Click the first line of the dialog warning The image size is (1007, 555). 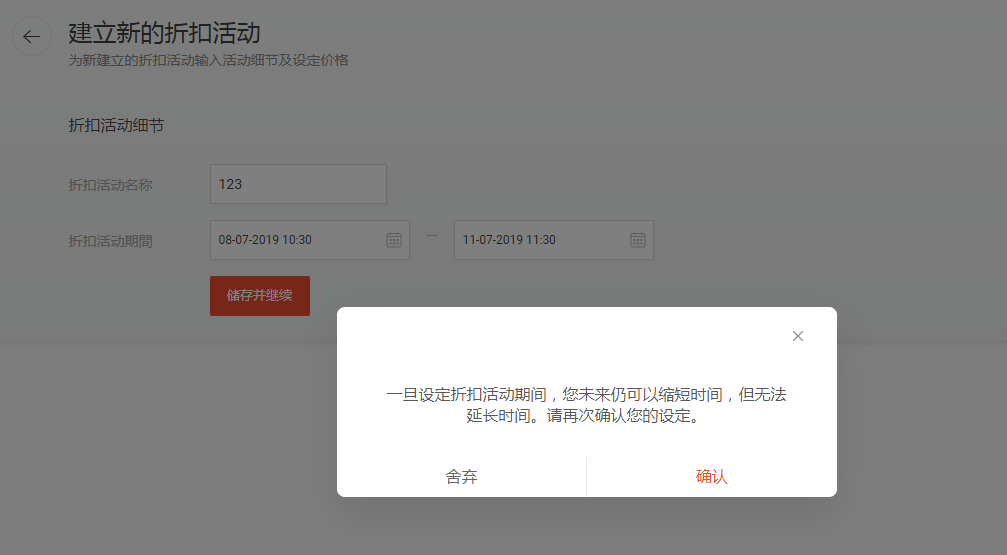tap(586, 395)
